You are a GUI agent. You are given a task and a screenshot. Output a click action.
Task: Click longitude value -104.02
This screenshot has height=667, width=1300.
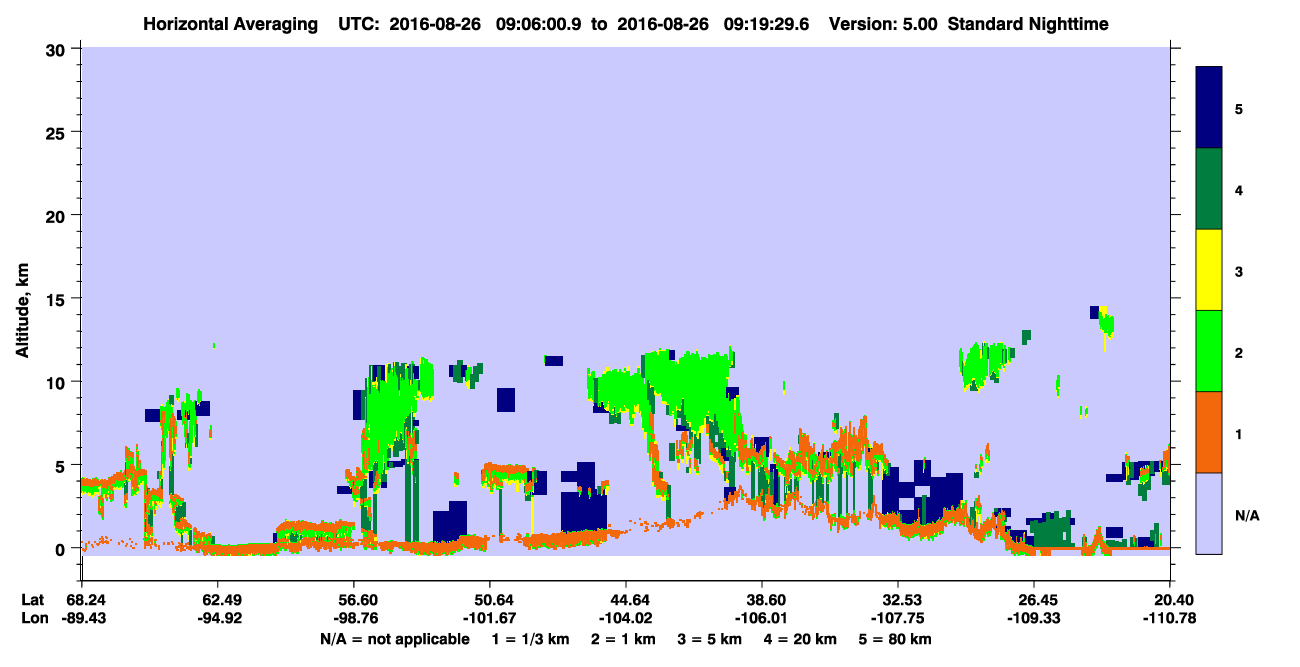tap(625, 617)
